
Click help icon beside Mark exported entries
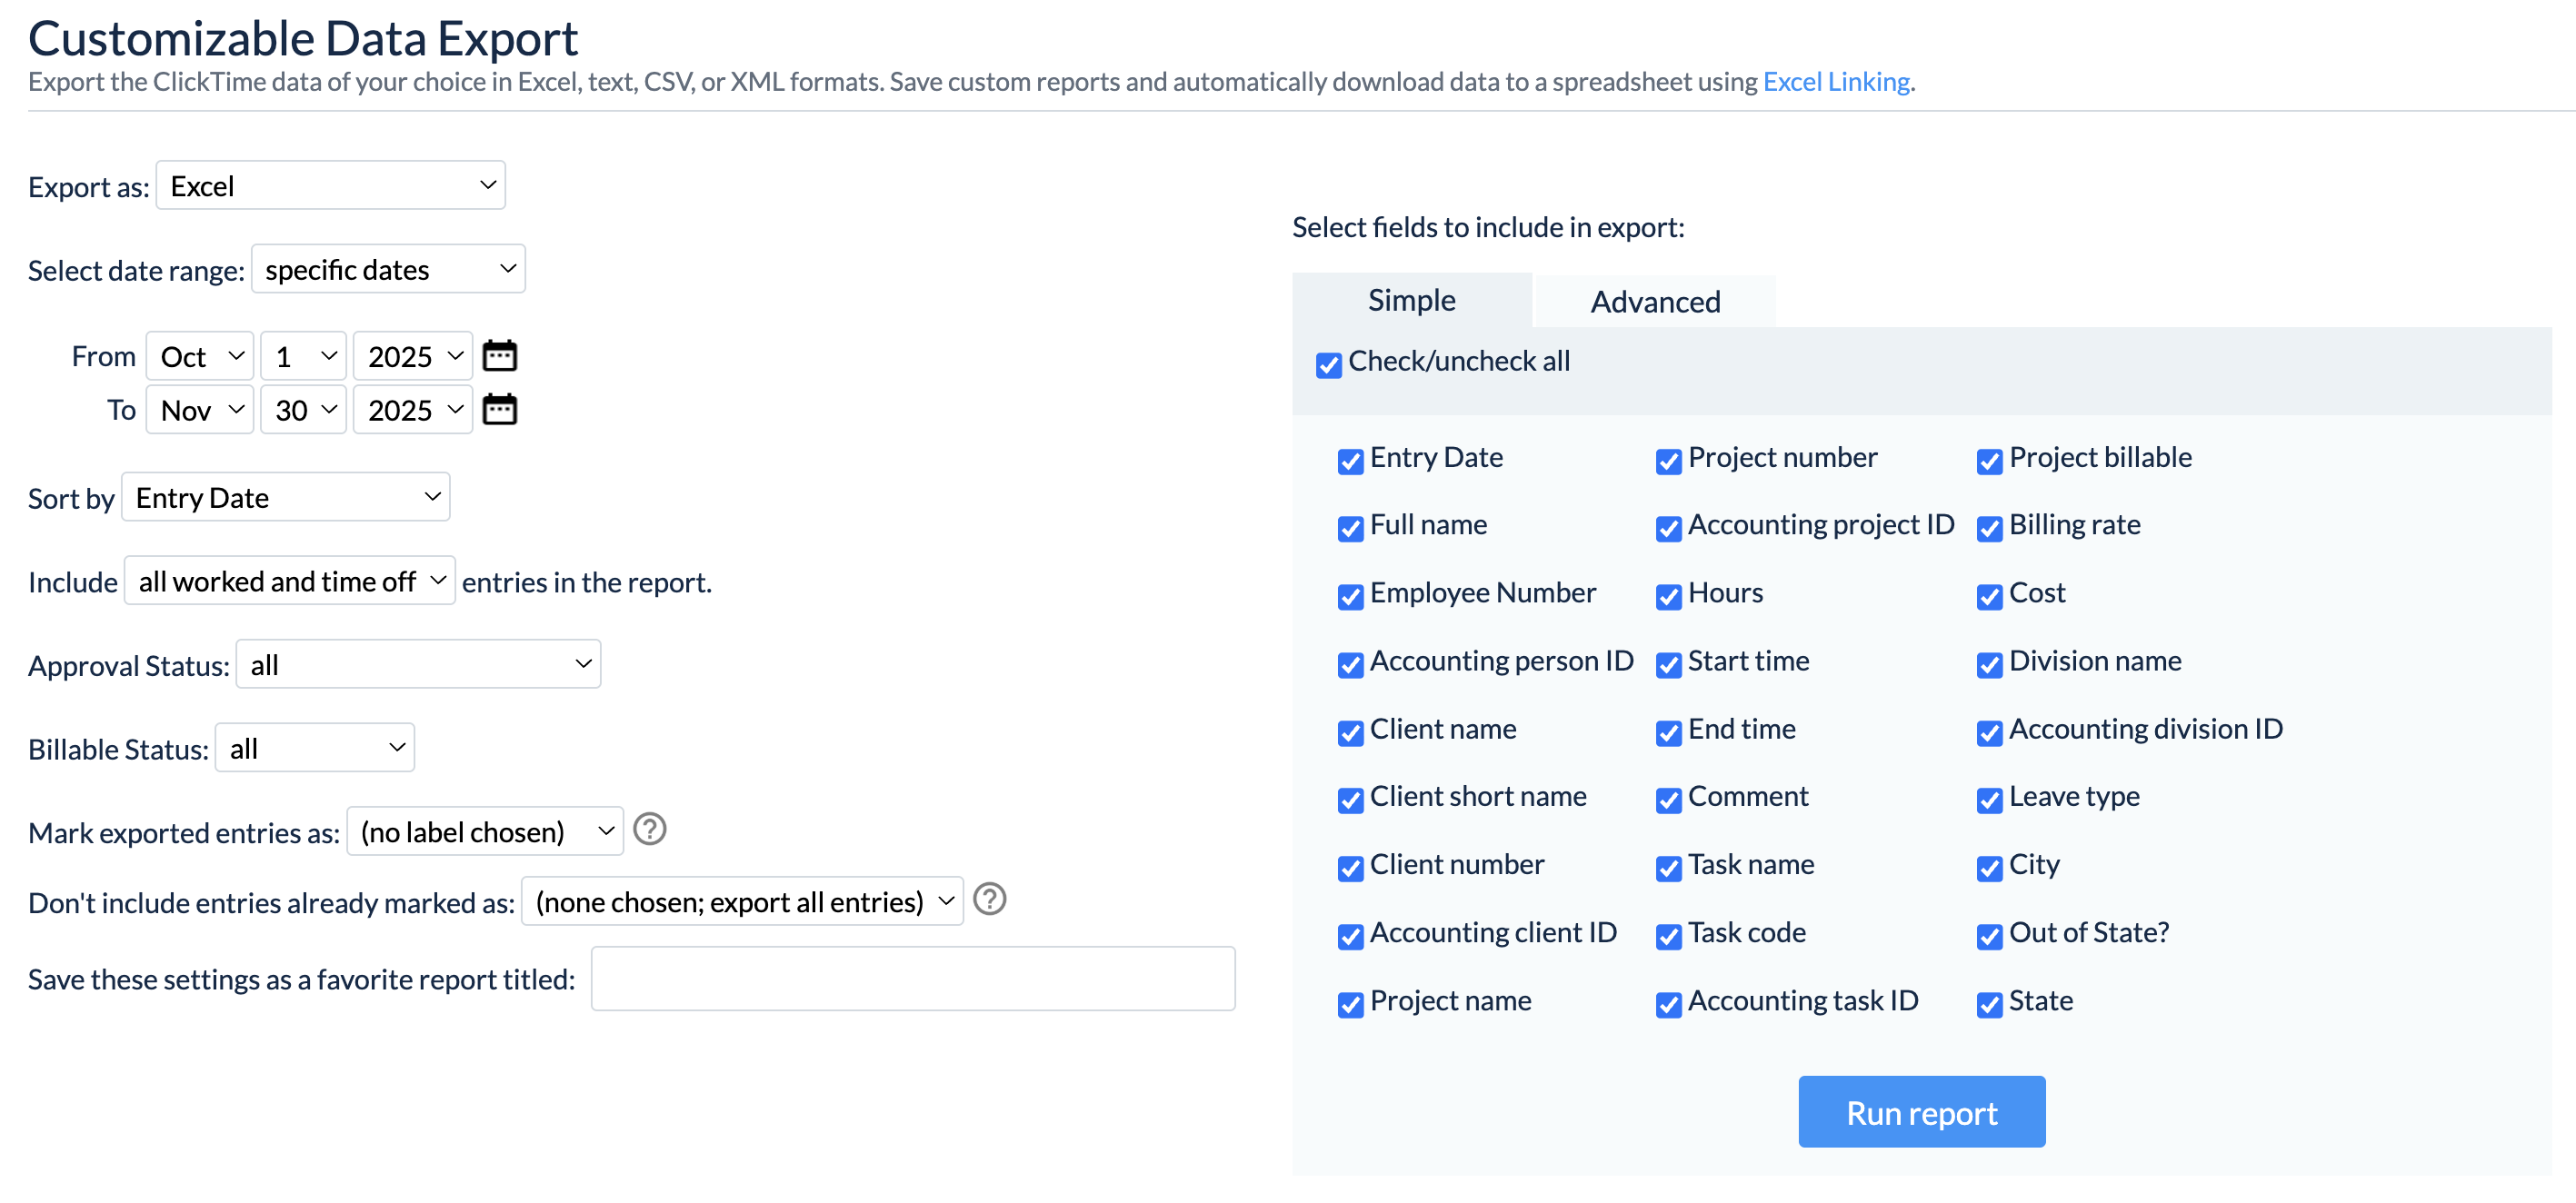click(650, 830)
